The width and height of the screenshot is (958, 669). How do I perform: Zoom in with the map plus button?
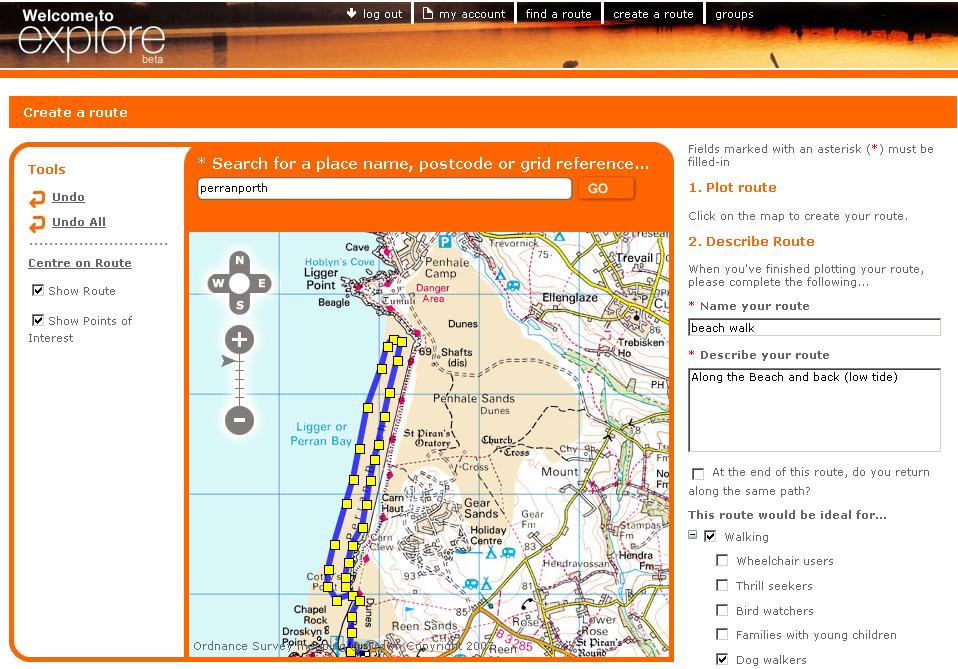pyautogui.click(x=240, y=340)
